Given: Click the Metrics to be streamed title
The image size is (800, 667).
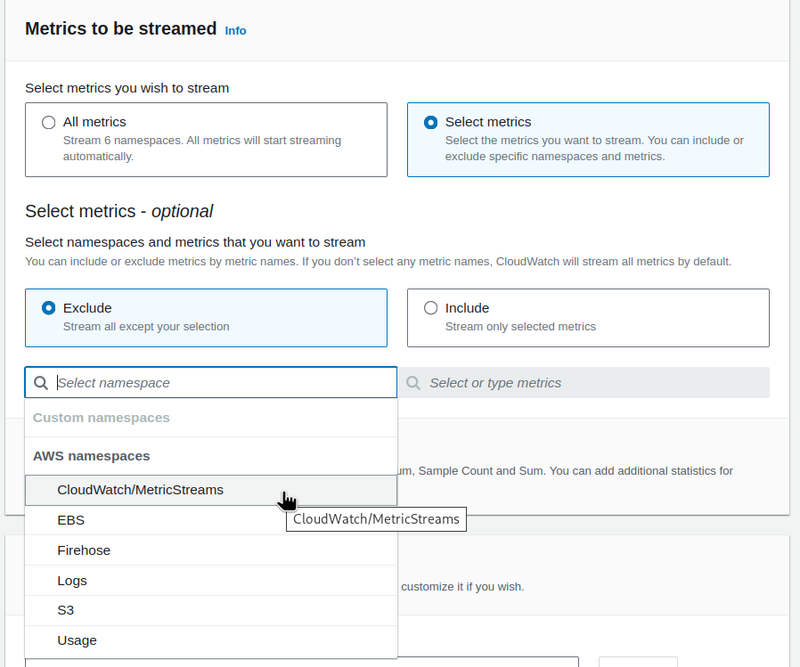Looking at the screenshot, I should (121, 29).
